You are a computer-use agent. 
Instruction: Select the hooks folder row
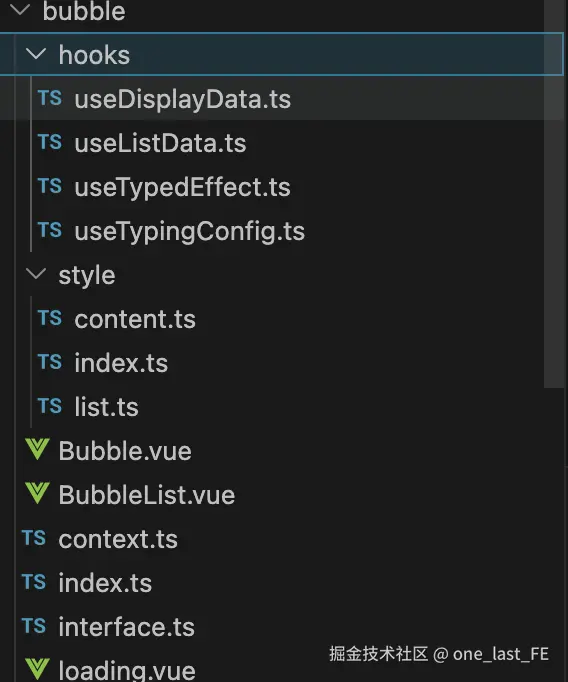[281, 54]
